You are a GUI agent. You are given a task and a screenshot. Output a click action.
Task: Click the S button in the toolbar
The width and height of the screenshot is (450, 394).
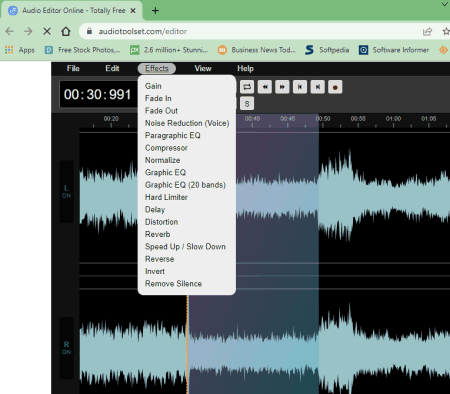[247, 104]
